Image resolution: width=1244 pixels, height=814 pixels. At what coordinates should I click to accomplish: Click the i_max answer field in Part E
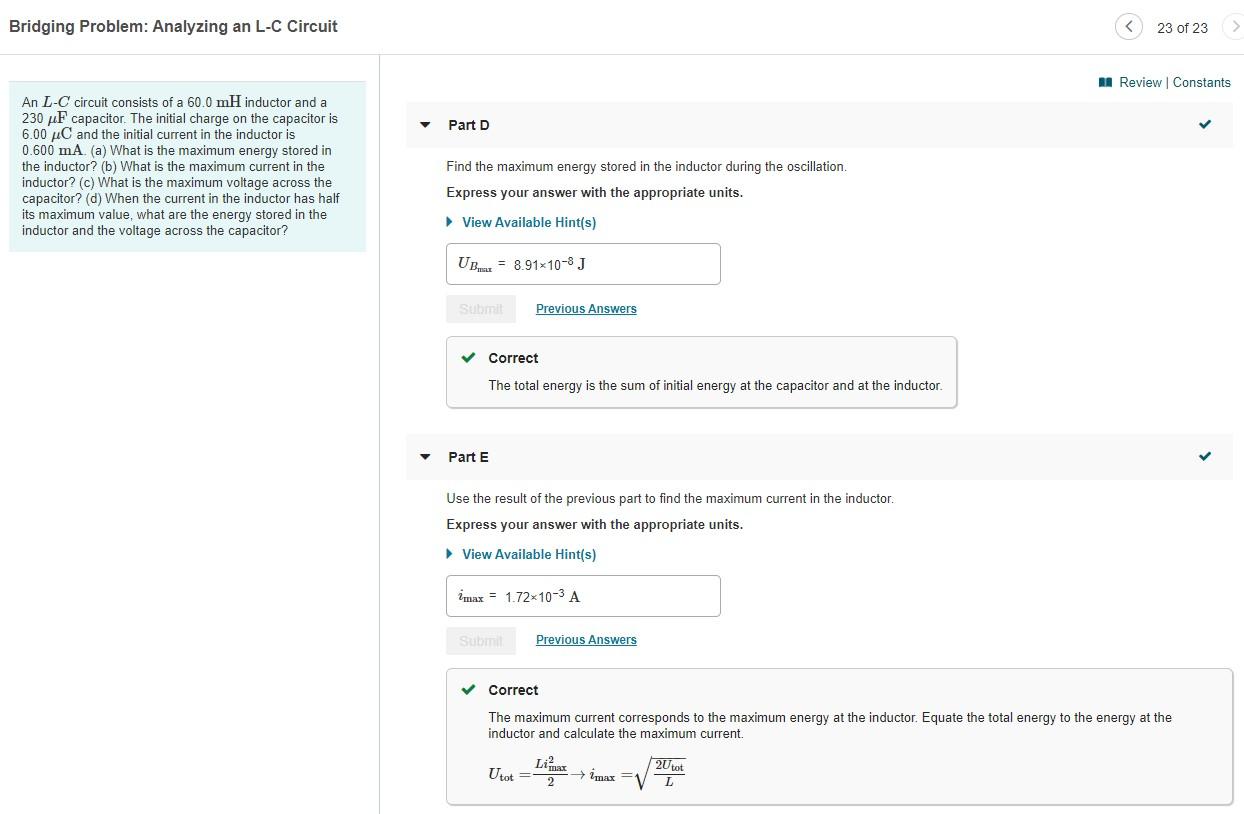pyautogui.click(x=583, y=595)
